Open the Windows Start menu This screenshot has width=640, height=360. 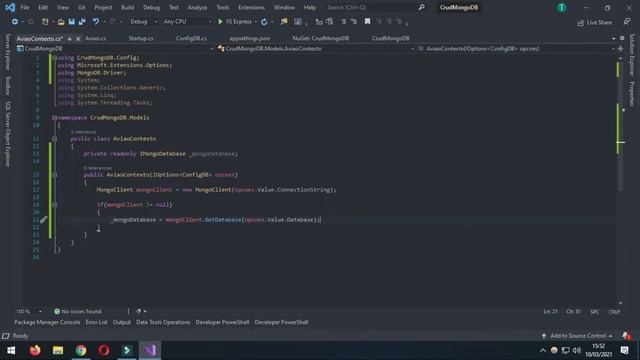pyautogui.click(x=11, y=350)
